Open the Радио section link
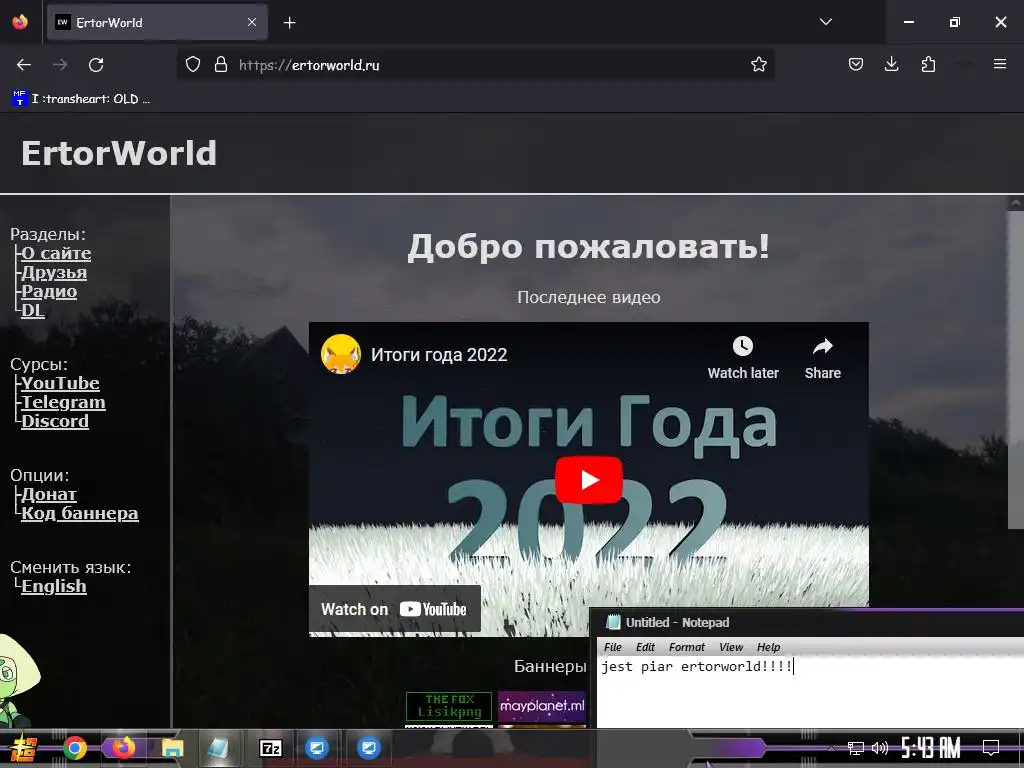 coord(49,291)
